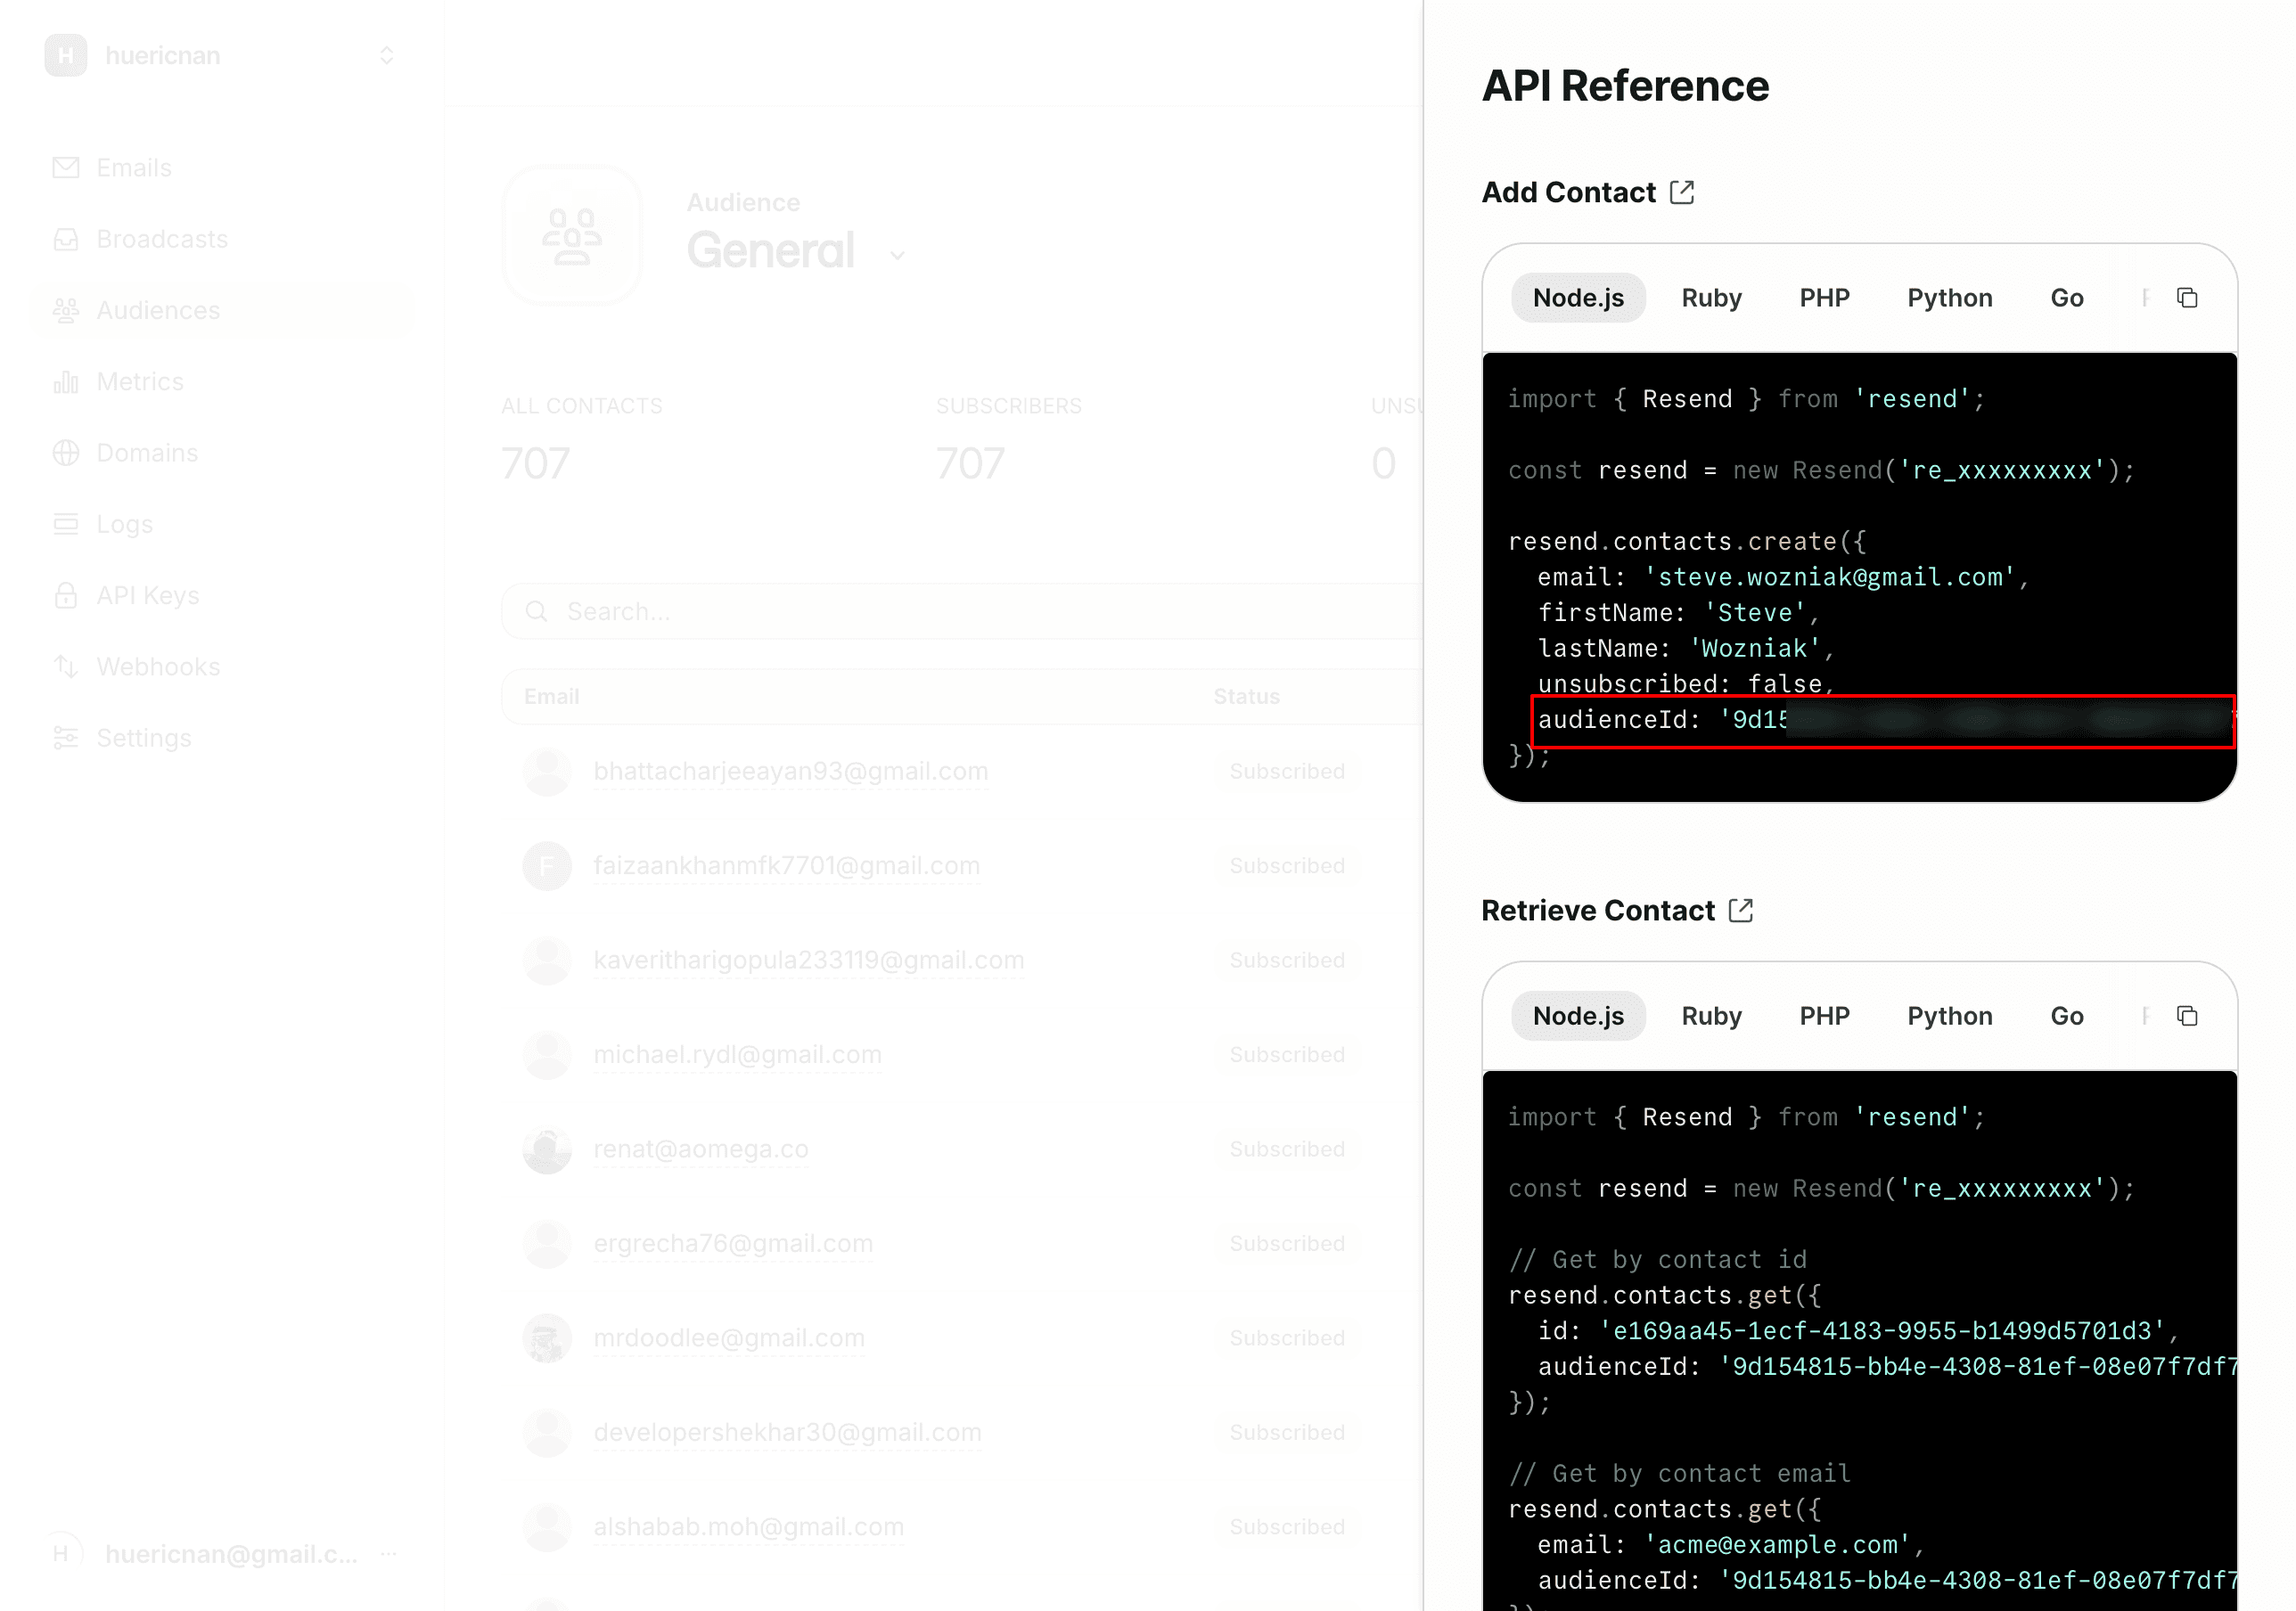
Task: Open account options menu beside huericnan@gmail.c...
Action: click(389, 1553)
